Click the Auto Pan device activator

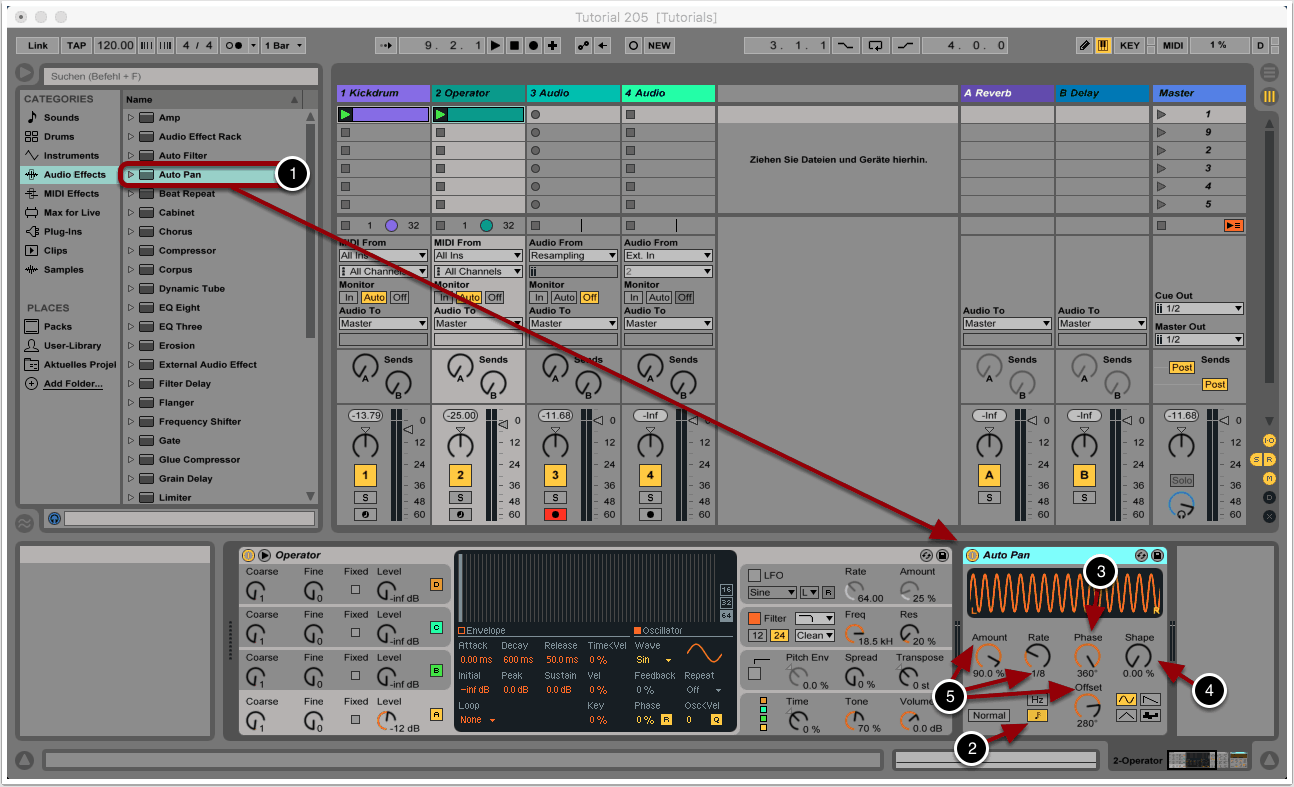pos(972,555)
